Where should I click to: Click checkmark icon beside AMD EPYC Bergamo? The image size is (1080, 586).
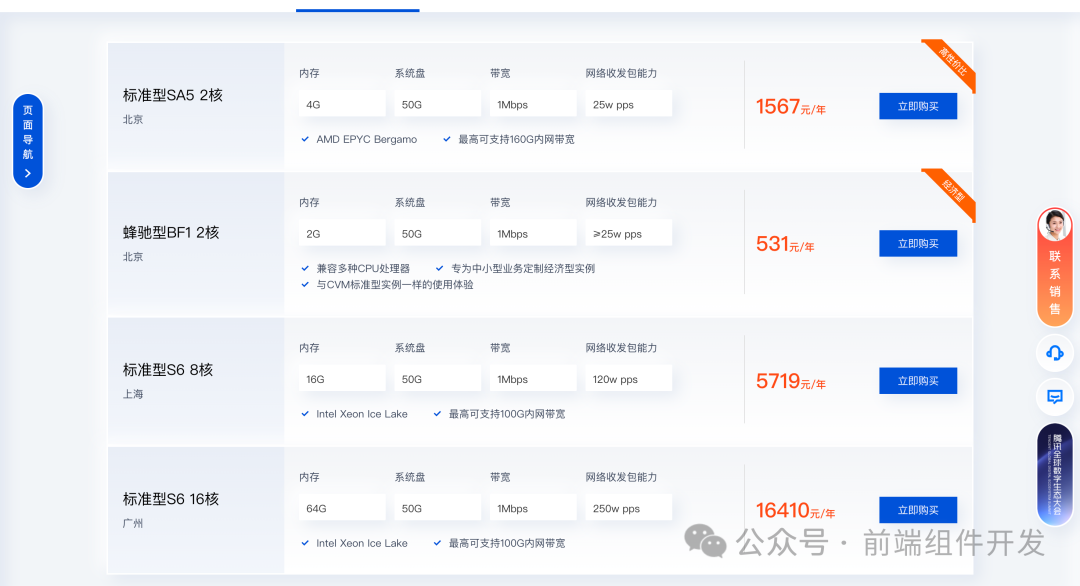(305, 139)
